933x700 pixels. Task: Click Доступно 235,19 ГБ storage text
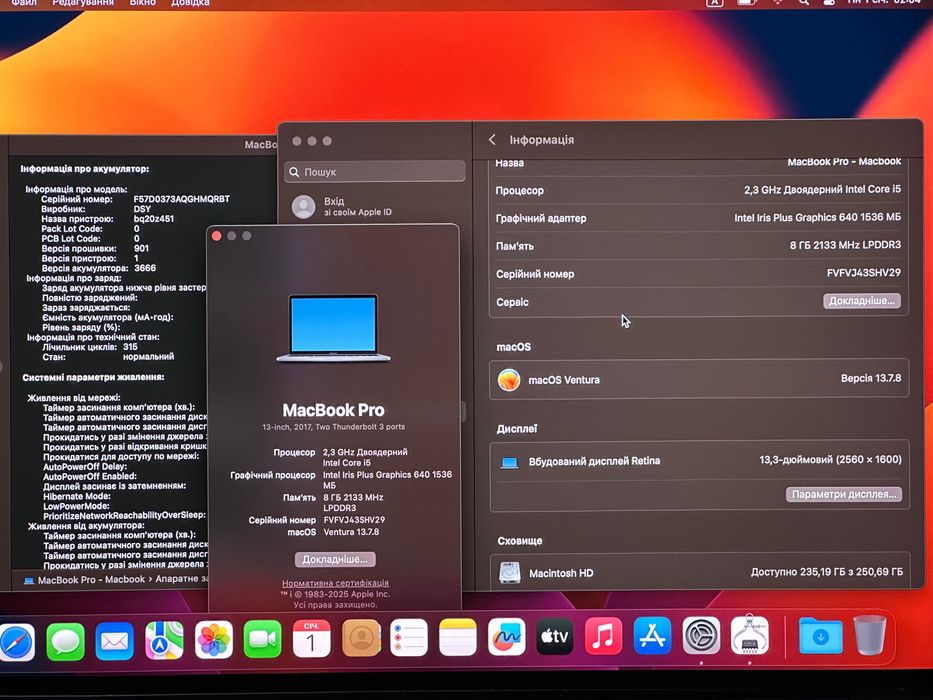(x=826, y=571)
